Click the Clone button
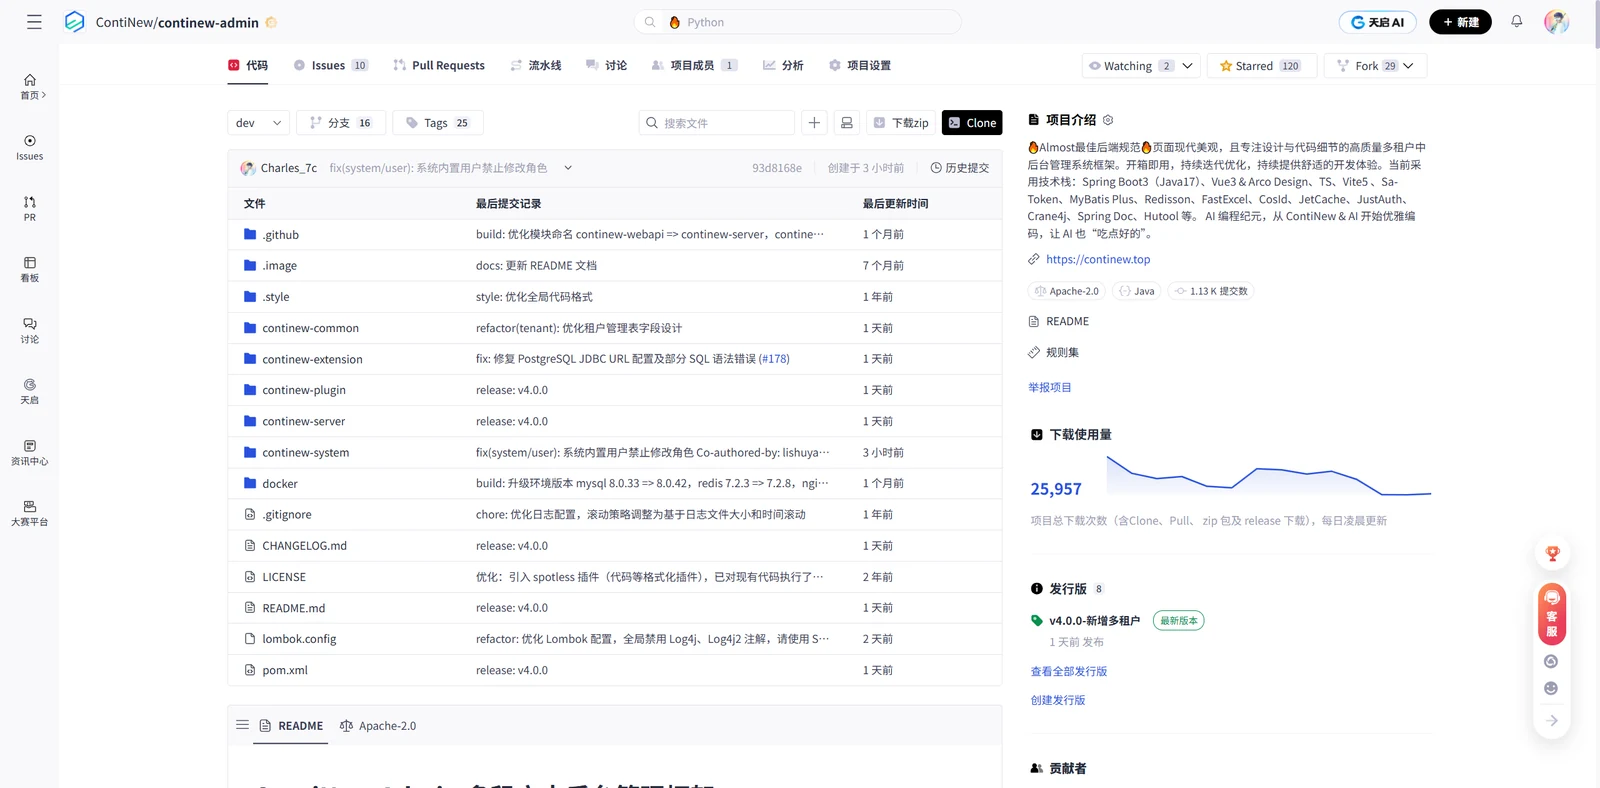The width and height of the screenshot is (1600, 788). 972,123
